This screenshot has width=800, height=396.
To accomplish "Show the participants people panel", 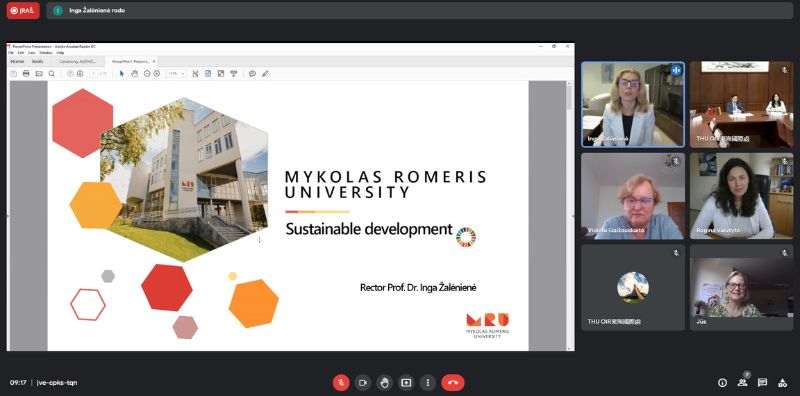I will click(x=742, y=382).
